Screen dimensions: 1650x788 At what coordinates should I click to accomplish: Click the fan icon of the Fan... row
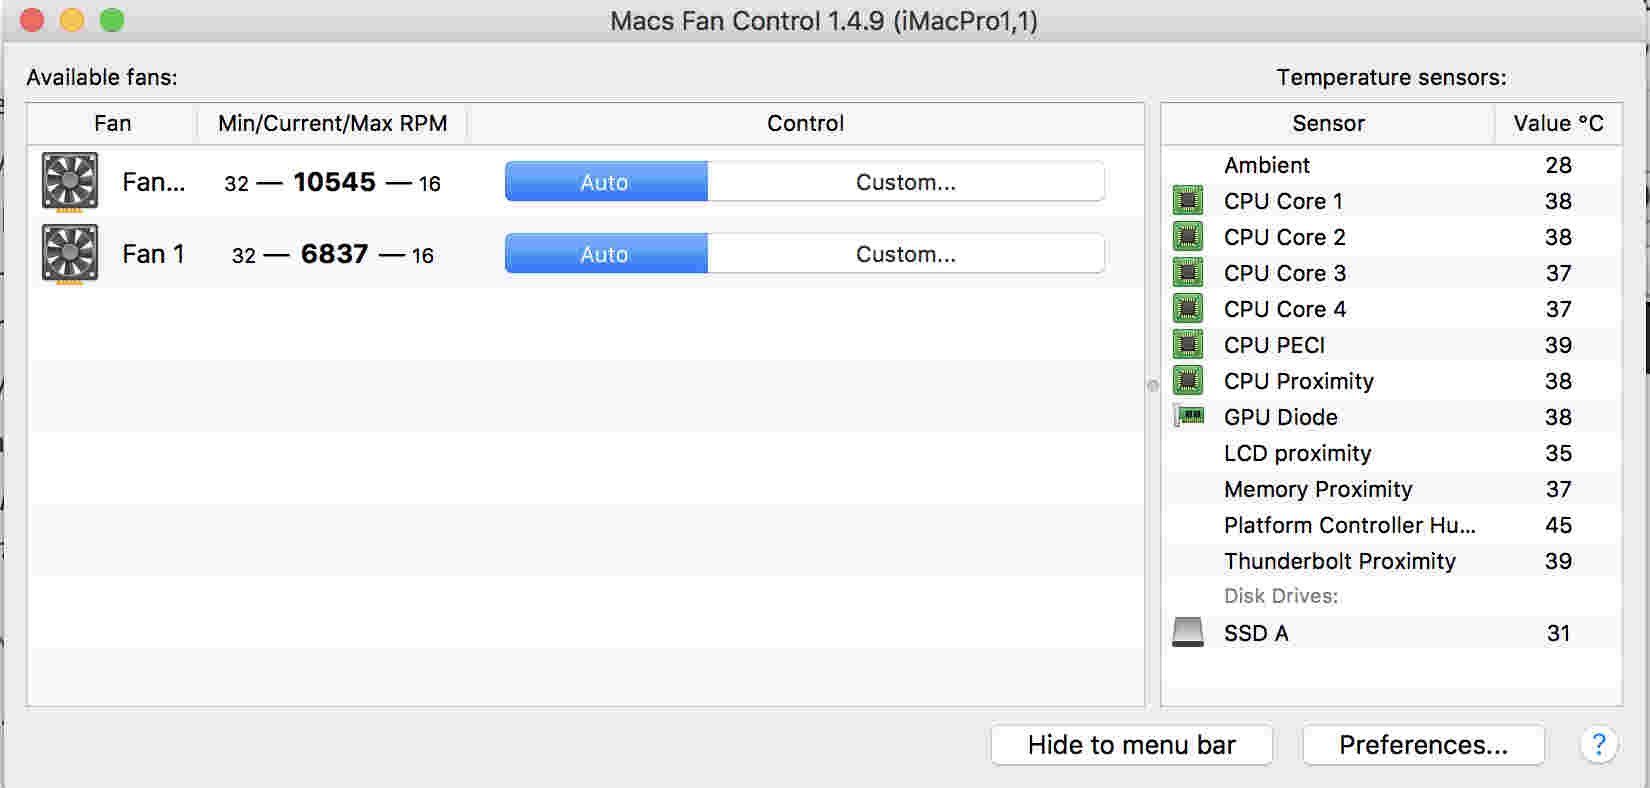coord(69,182)
